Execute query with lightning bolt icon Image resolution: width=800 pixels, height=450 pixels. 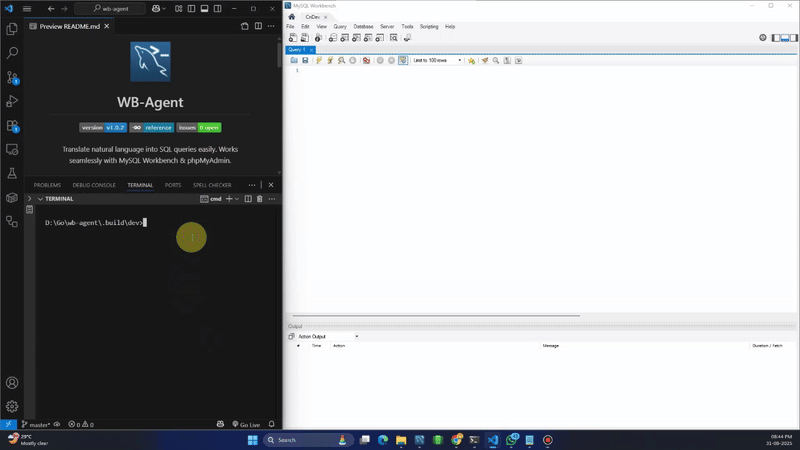tap(319, 60)
